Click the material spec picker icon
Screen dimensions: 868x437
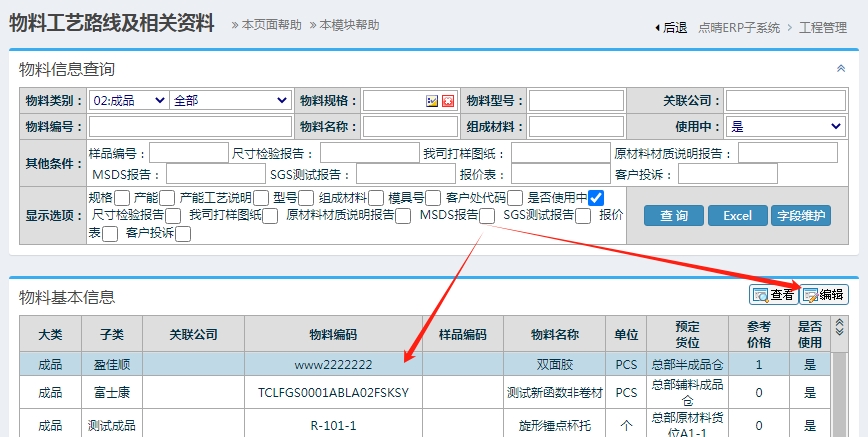[x=432, y=101]
